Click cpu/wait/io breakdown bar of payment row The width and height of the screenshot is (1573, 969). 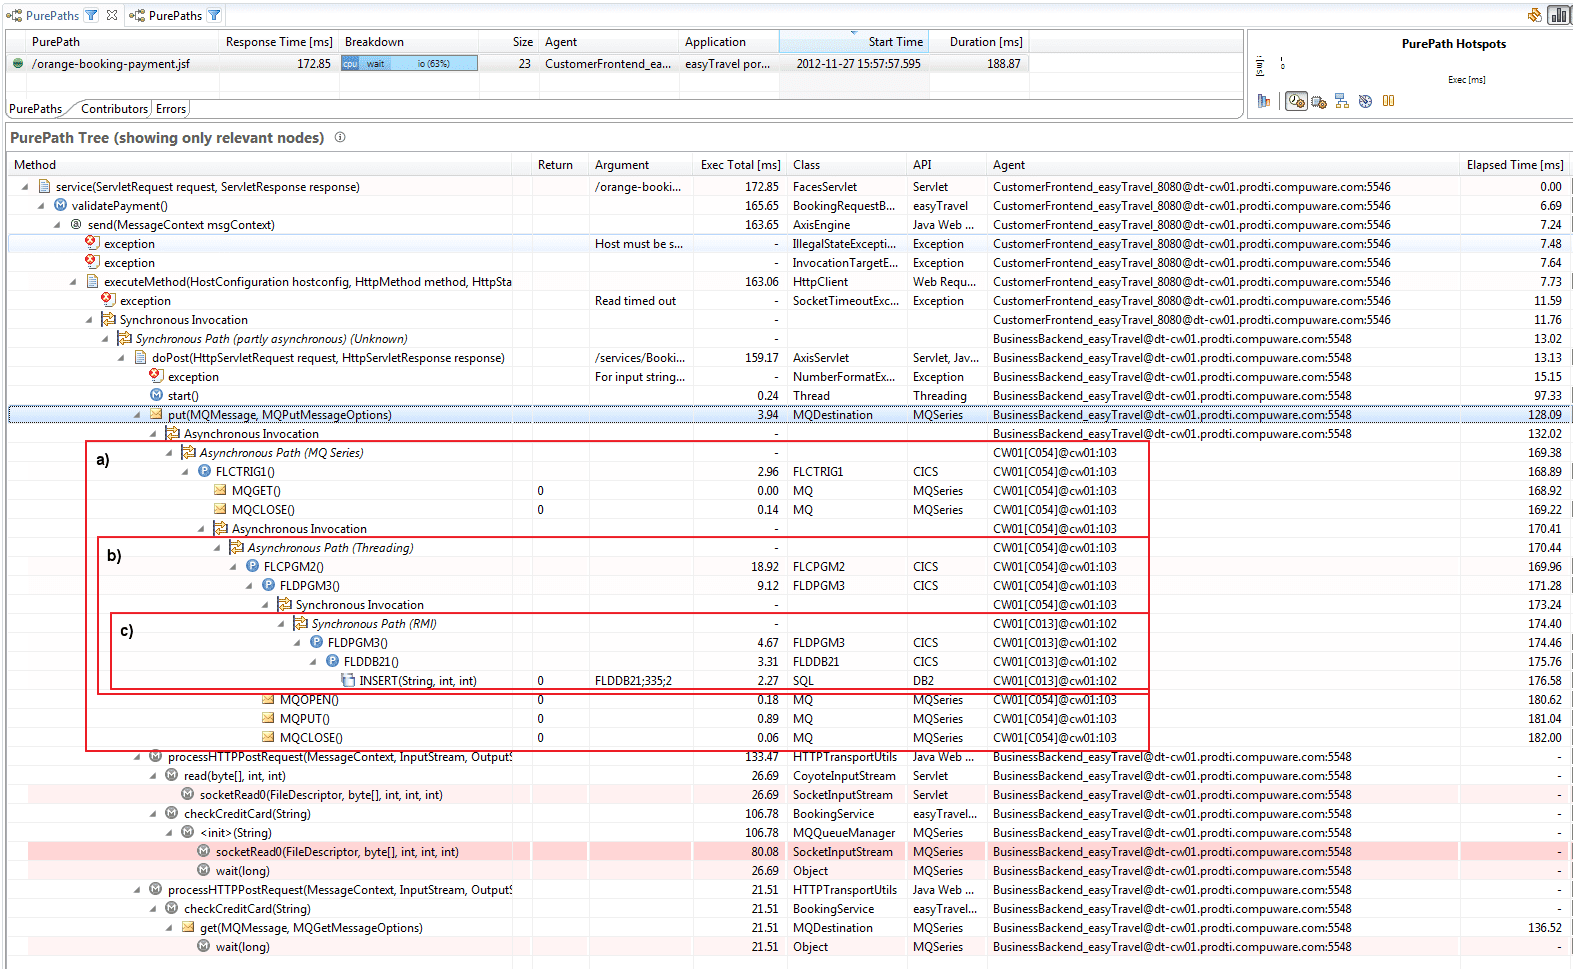409,63
